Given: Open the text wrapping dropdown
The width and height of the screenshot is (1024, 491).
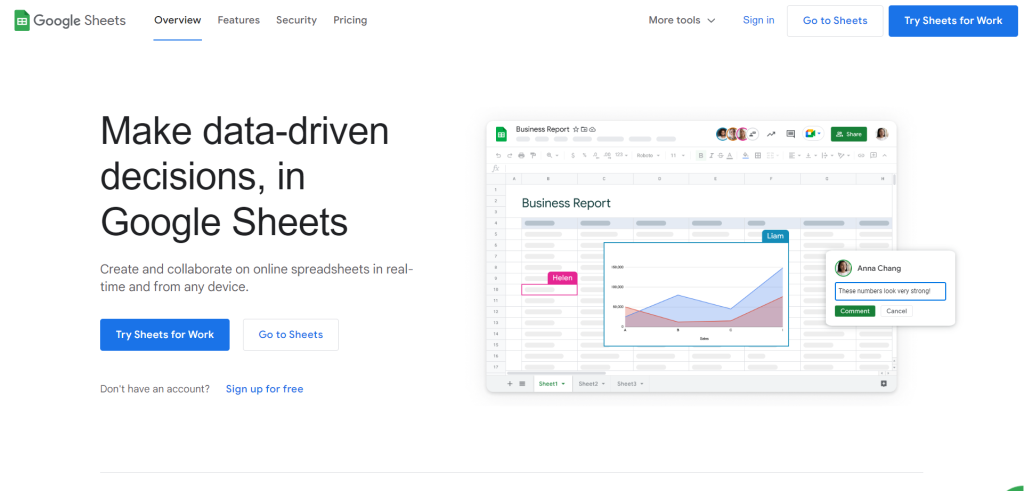Looking at the screenshot, I should pos(827,155).
